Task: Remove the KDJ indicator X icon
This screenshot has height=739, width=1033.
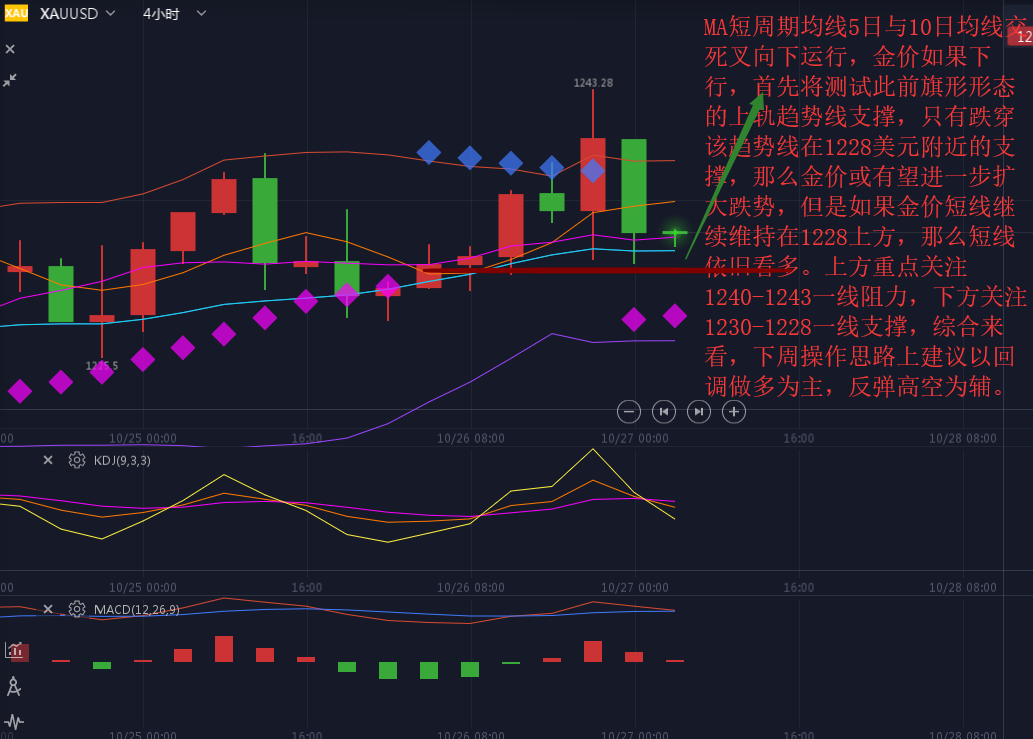Action: [48, 460]
